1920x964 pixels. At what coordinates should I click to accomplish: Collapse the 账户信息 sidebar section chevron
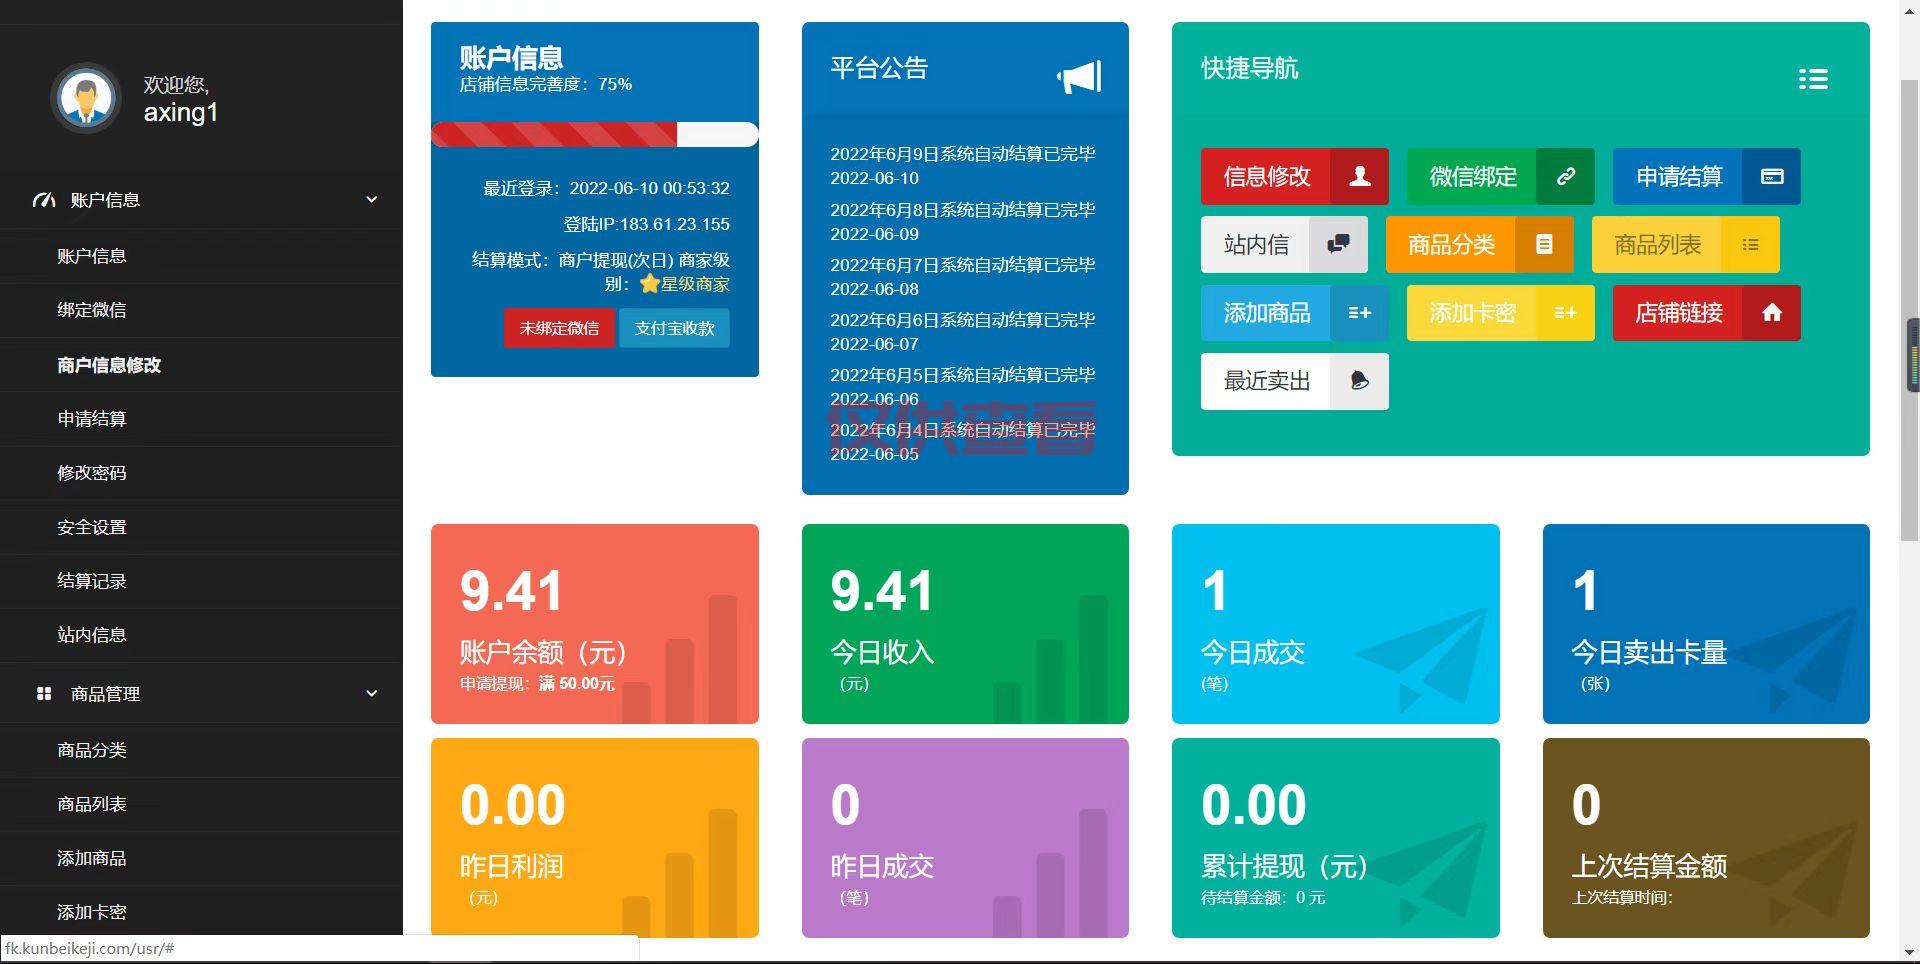click(x=372, y=200)
